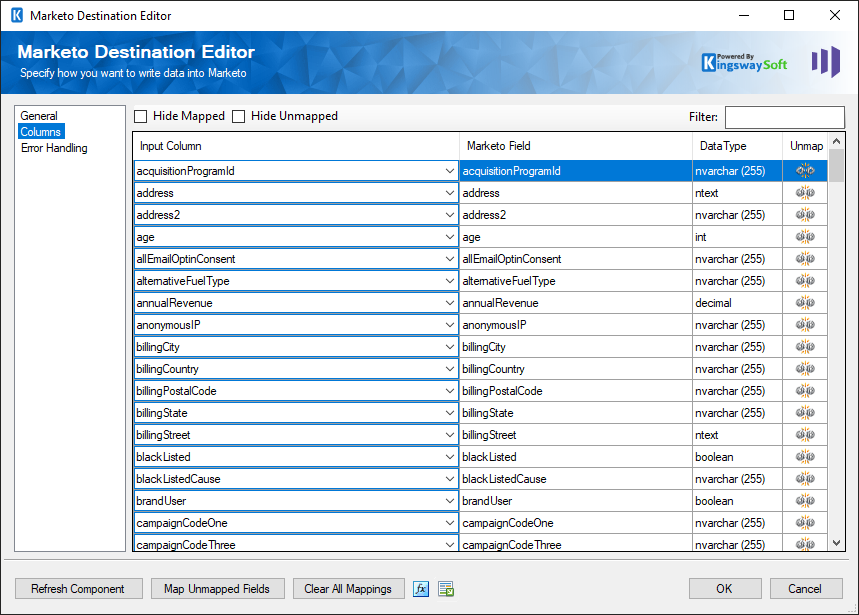
Task: Unmap the allEmailOptinConsent mapping
Action: tap(805, 258)
